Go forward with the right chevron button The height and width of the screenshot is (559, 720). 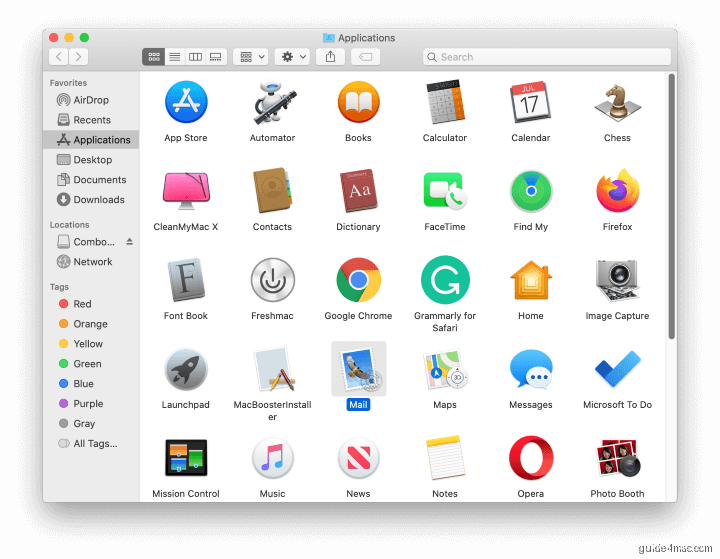79,57
